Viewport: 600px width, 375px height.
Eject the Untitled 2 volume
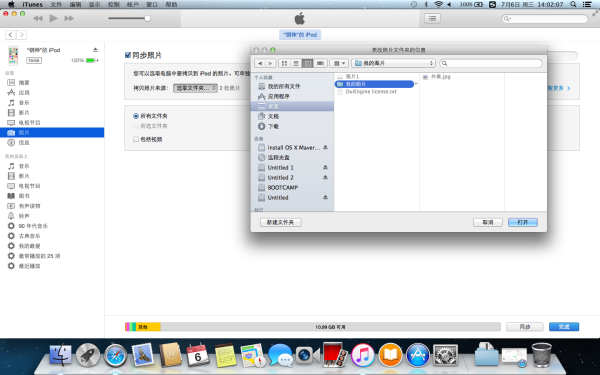coord(325,177)
